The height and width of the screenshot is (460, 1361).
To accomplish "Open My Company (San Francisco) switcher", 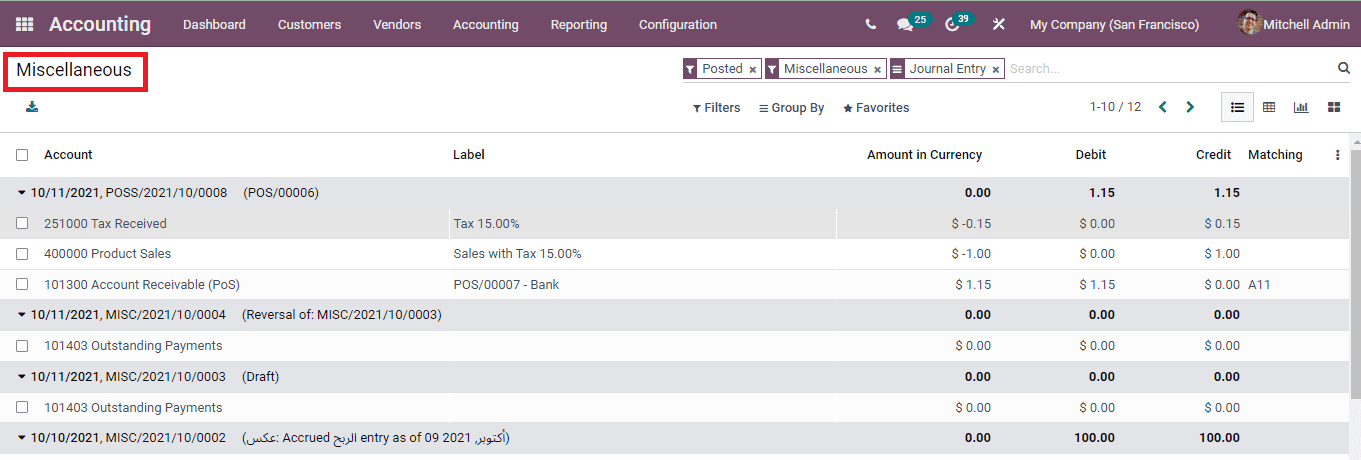I will click(x=1114, y=24).
